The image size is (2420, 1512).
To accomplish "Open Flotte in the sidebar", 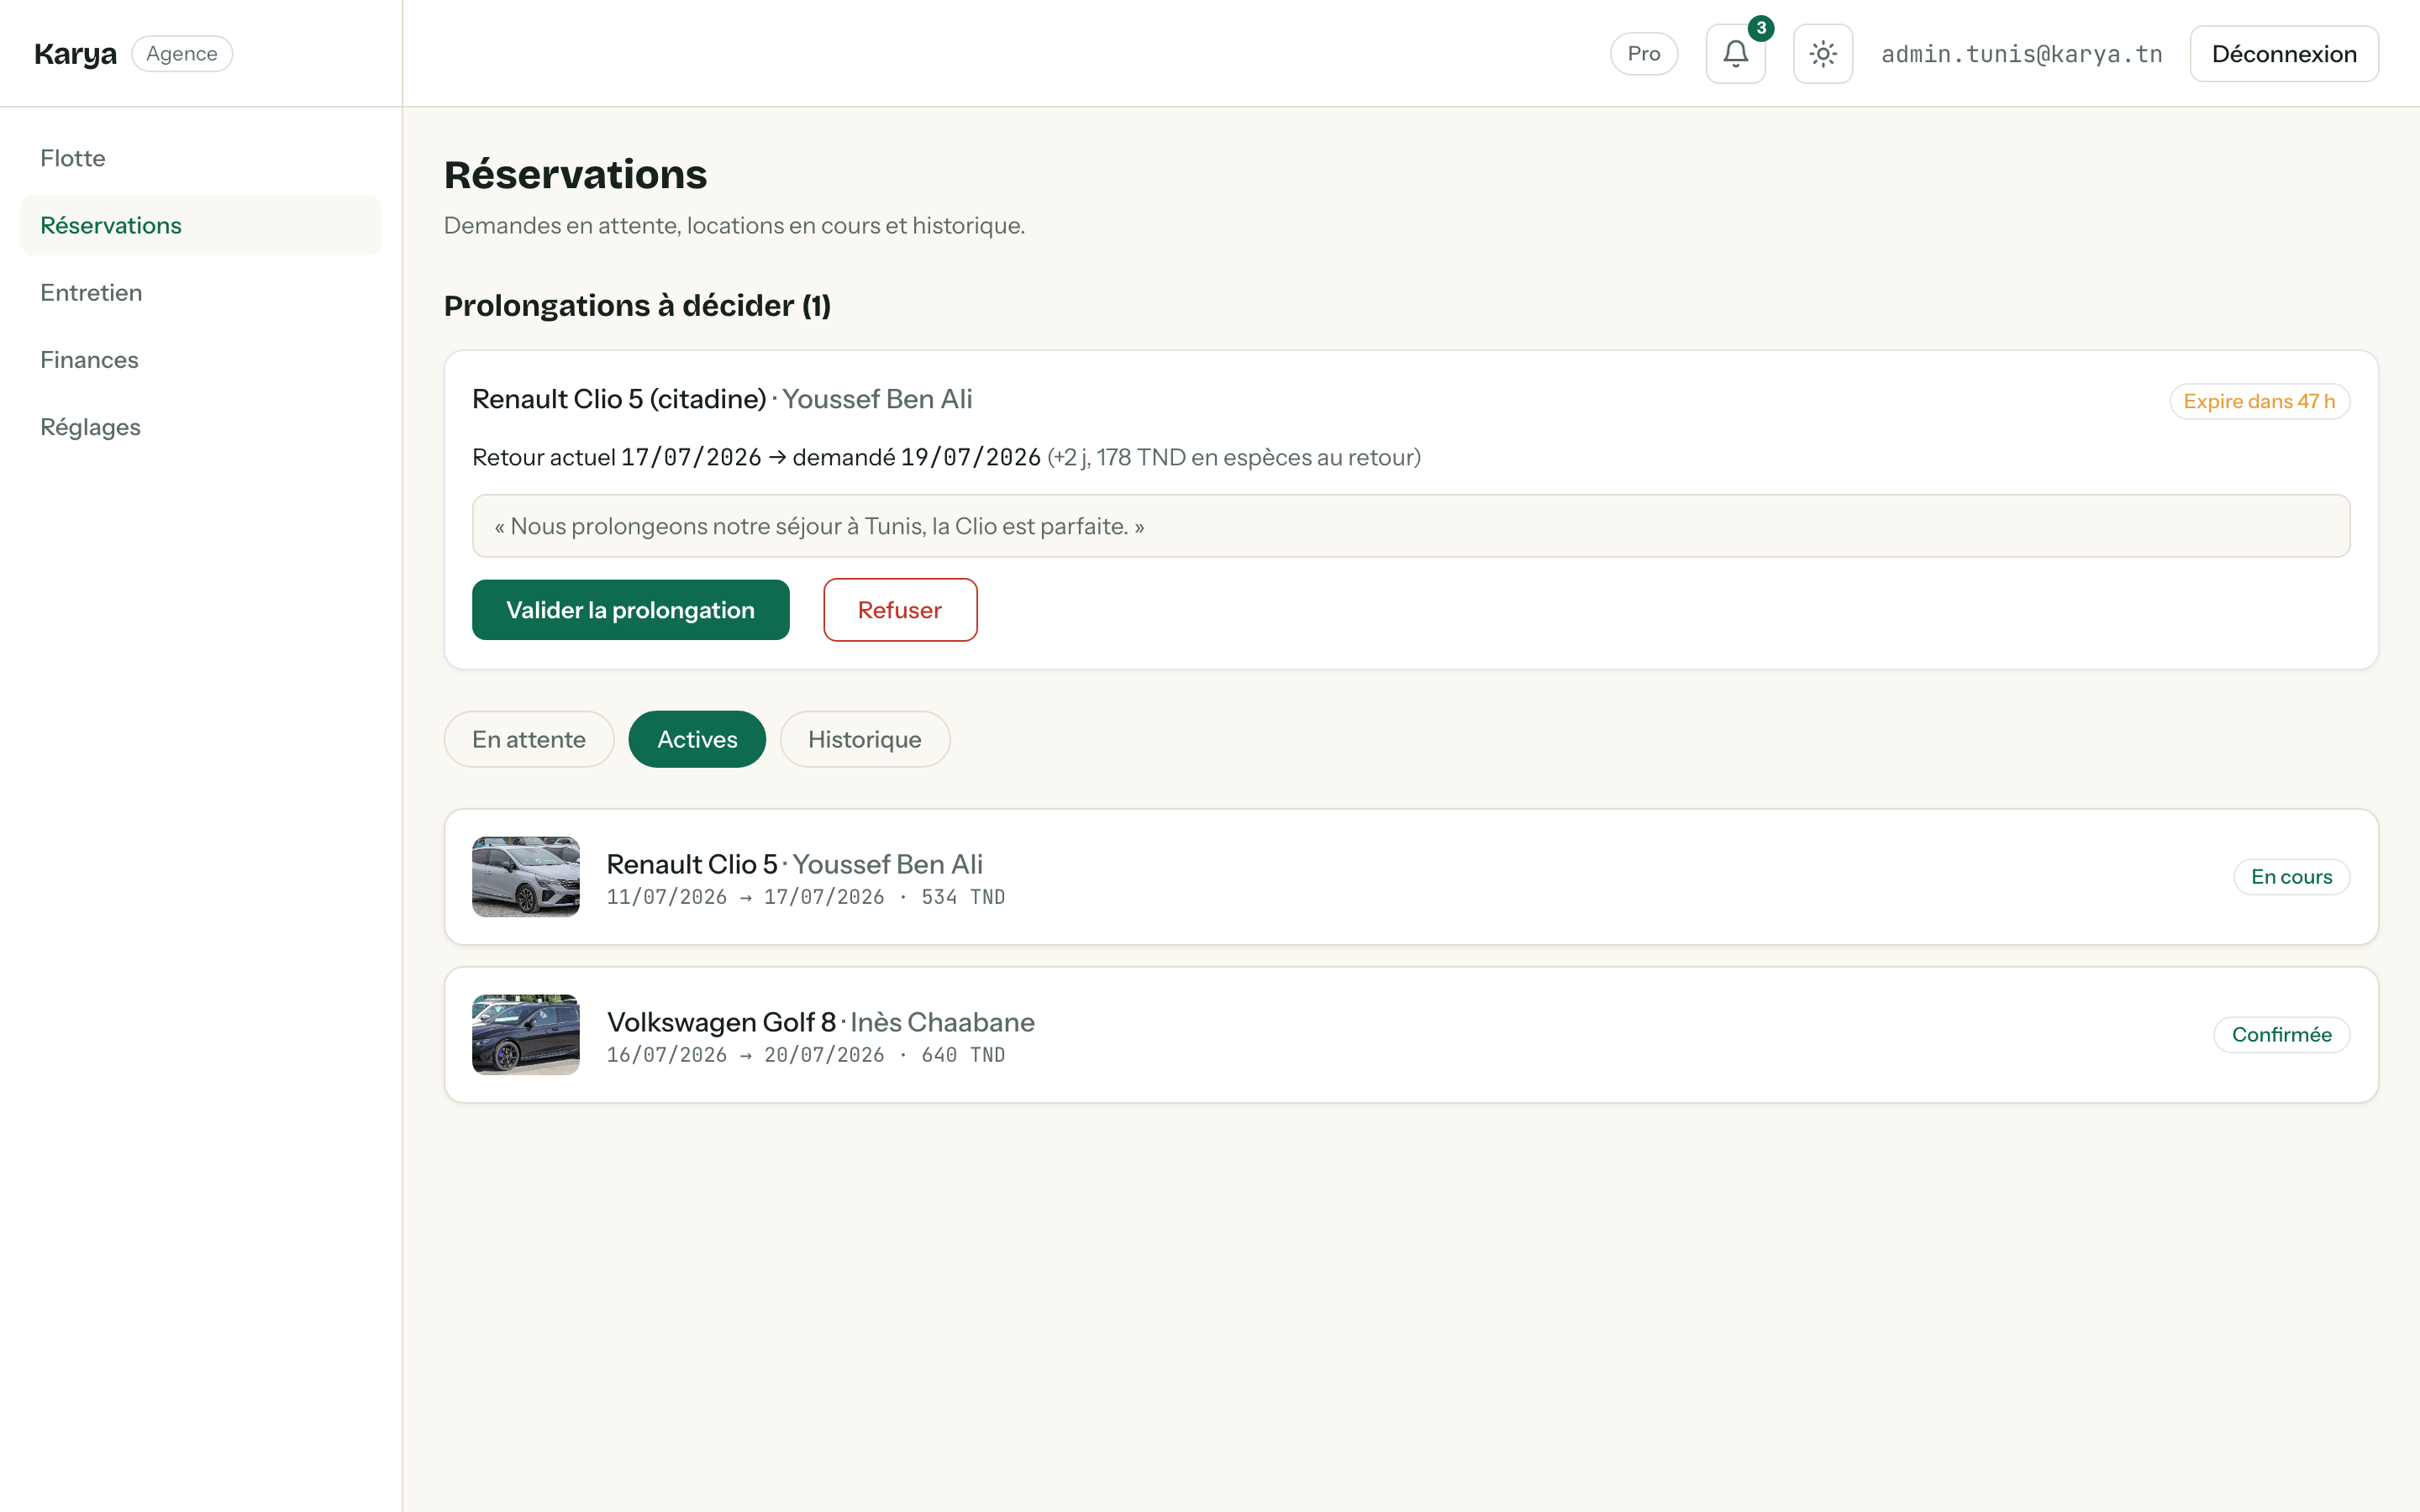I will click(200, 158).
